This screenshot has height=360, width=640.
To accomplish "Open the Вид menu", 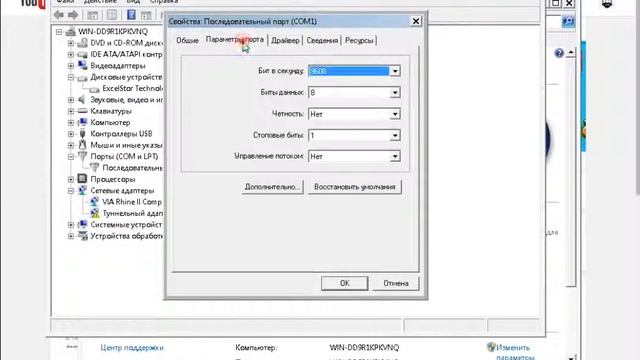I will (133, 2).
